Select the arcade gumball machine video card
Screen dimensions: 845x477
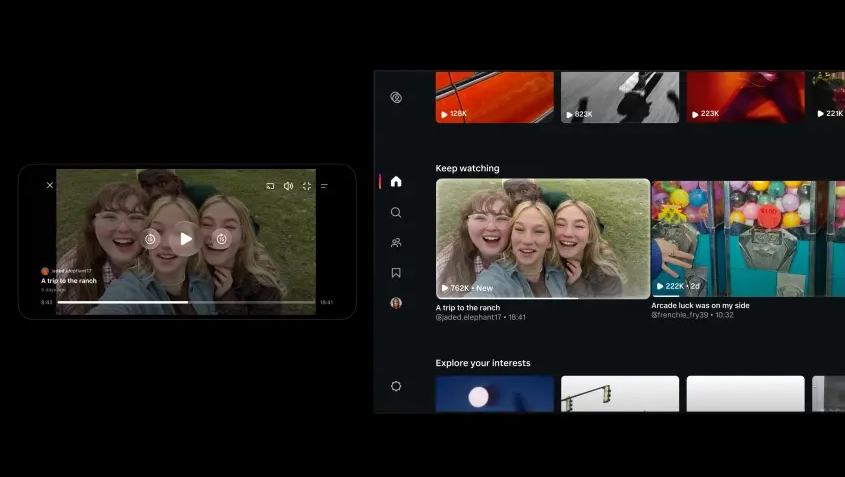pos(748,239)
